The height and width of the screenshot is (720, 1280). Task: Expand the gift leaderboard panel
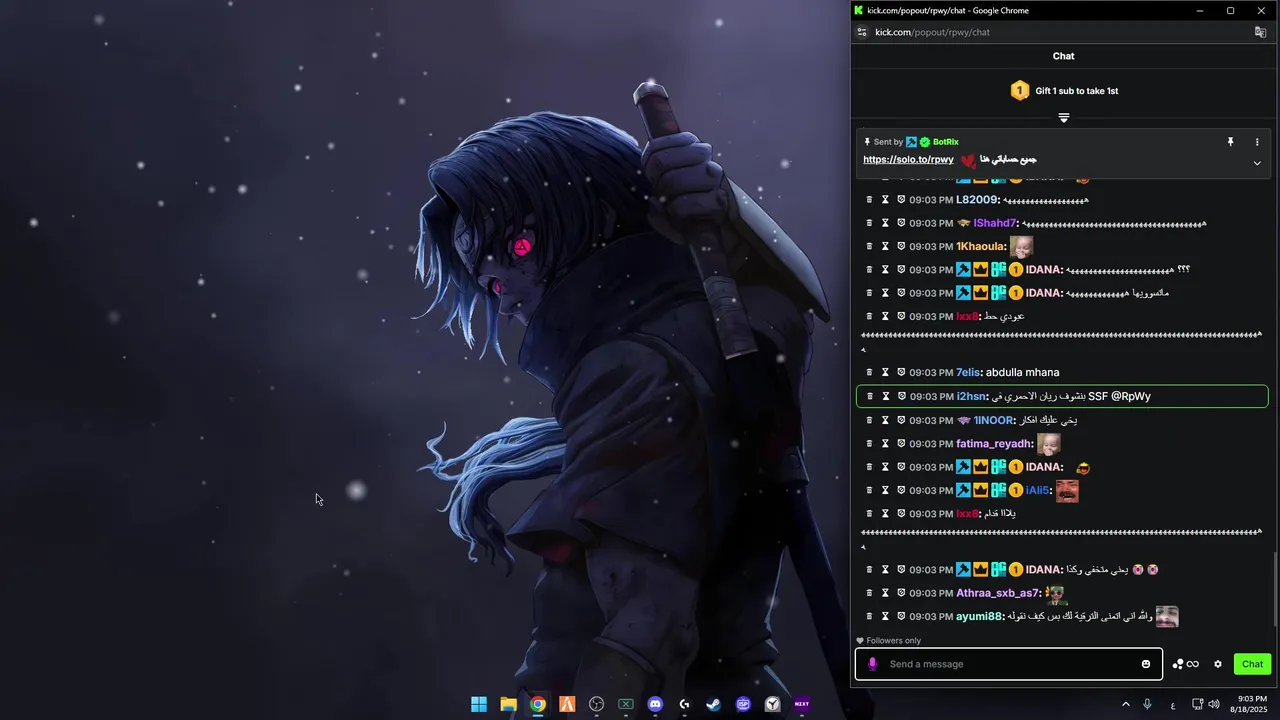(x=1064, y=118)
